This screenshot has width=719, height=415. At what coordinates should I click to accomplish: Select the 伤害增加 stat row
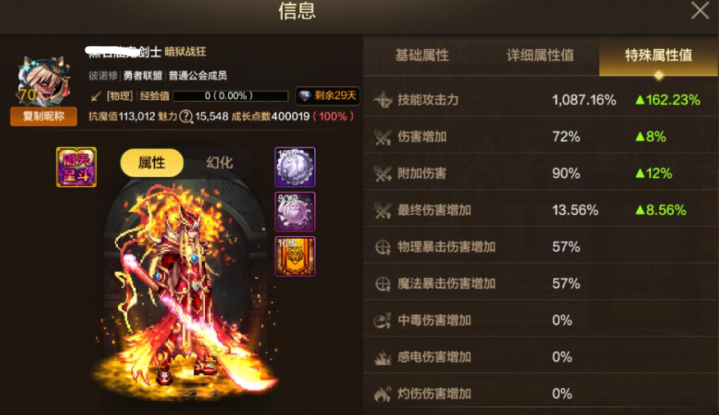click(541, 136)
